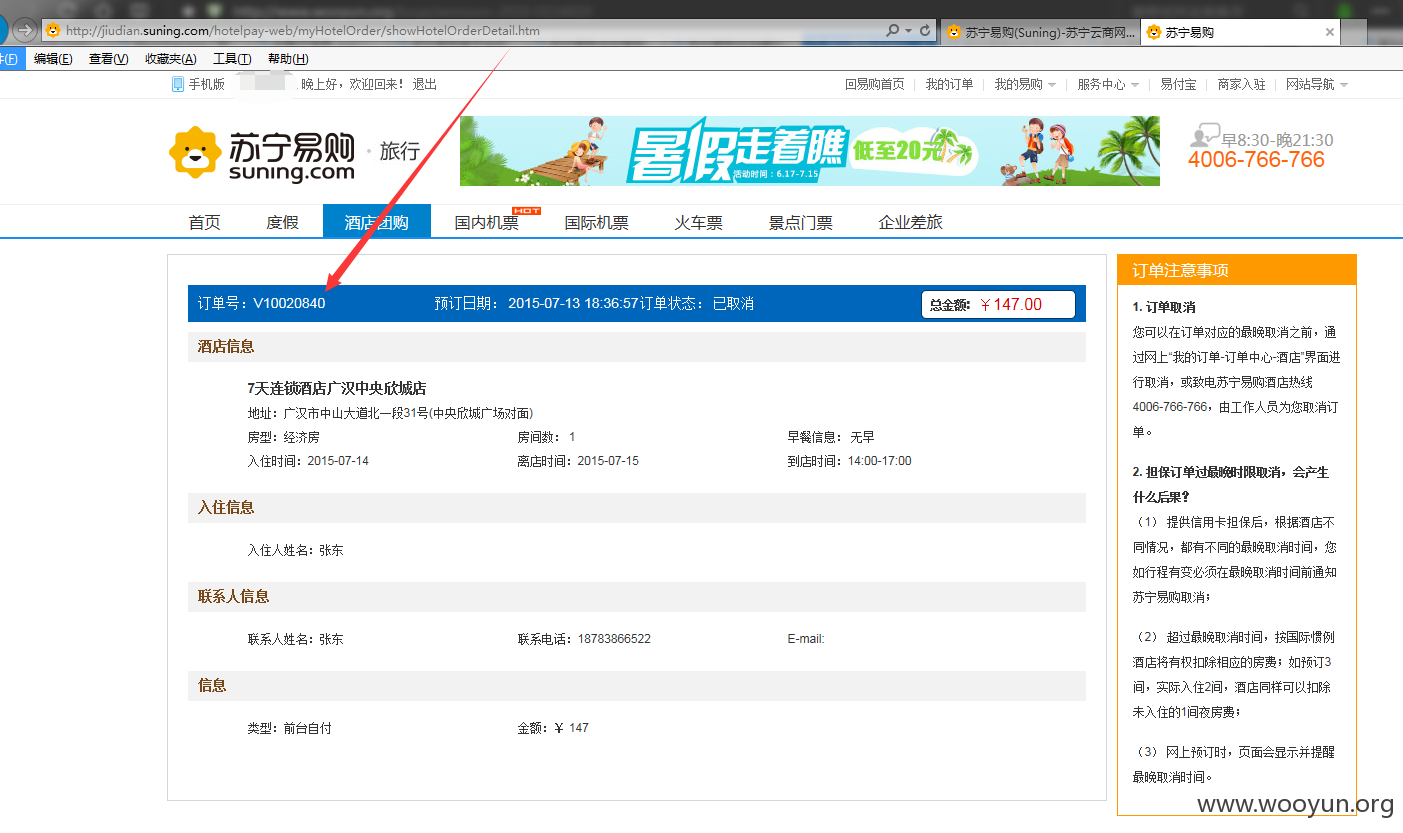The image size is (1403, 833).
Task: Open the 暑假走着瞧 promotional banner
Action: (x=810, y=151)
